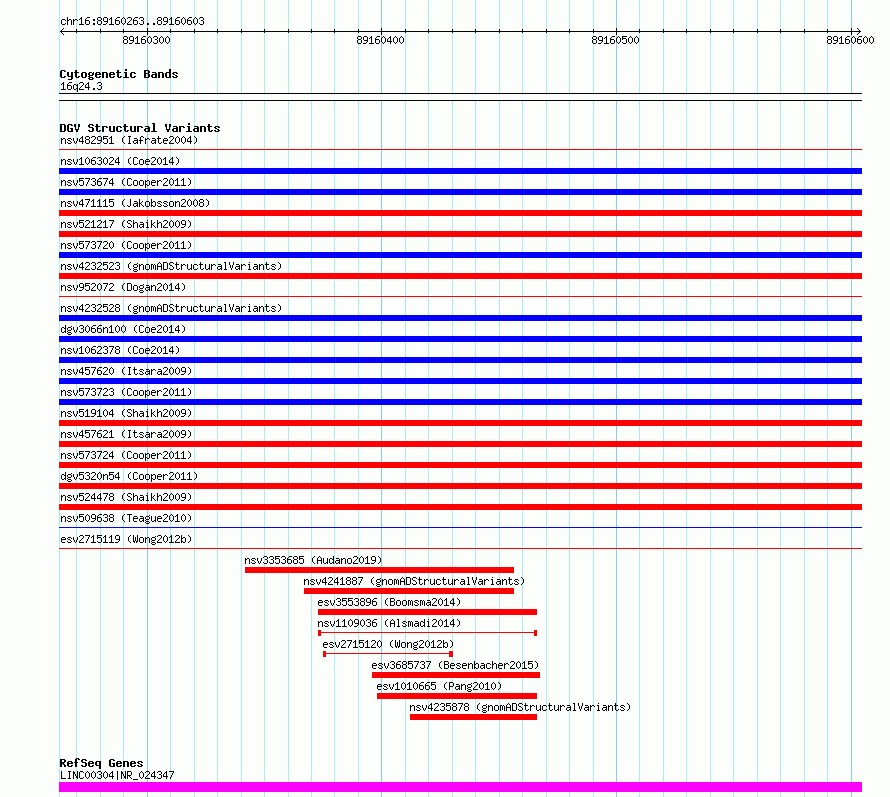
Task: Click the thin red feature under esv2715120
Action: click(x=388, y=654)
